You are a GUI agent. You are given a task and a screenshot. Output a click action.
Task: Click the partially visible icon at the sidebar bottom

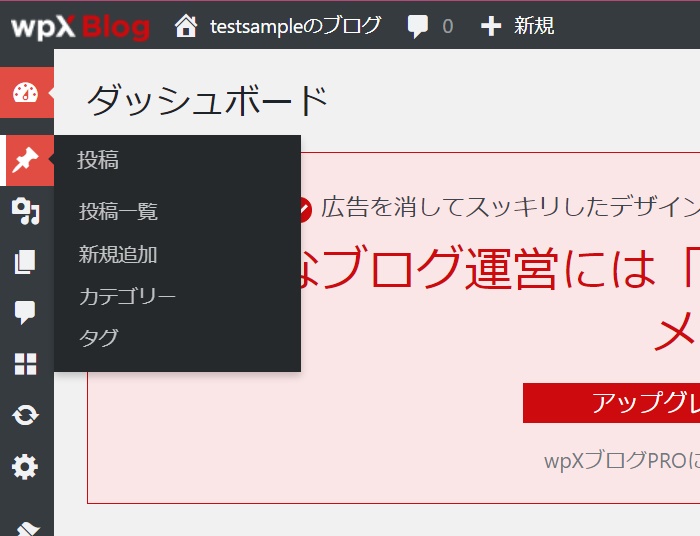[x=27, y=526]
